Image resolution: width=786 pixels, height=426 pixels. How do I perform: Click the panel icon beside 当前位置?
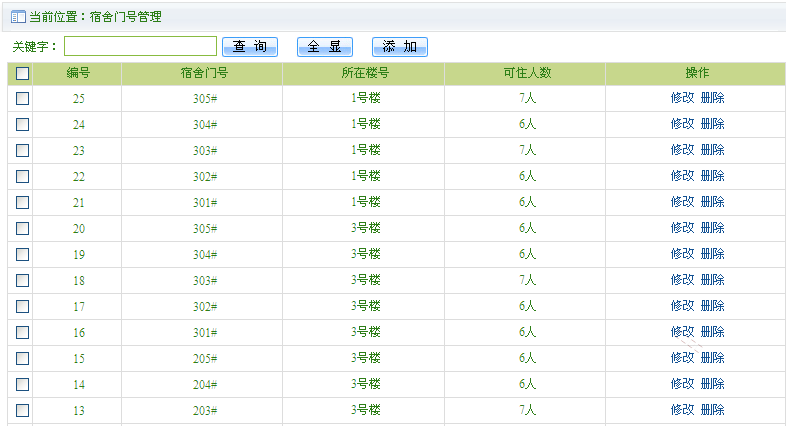coord(18,17)
